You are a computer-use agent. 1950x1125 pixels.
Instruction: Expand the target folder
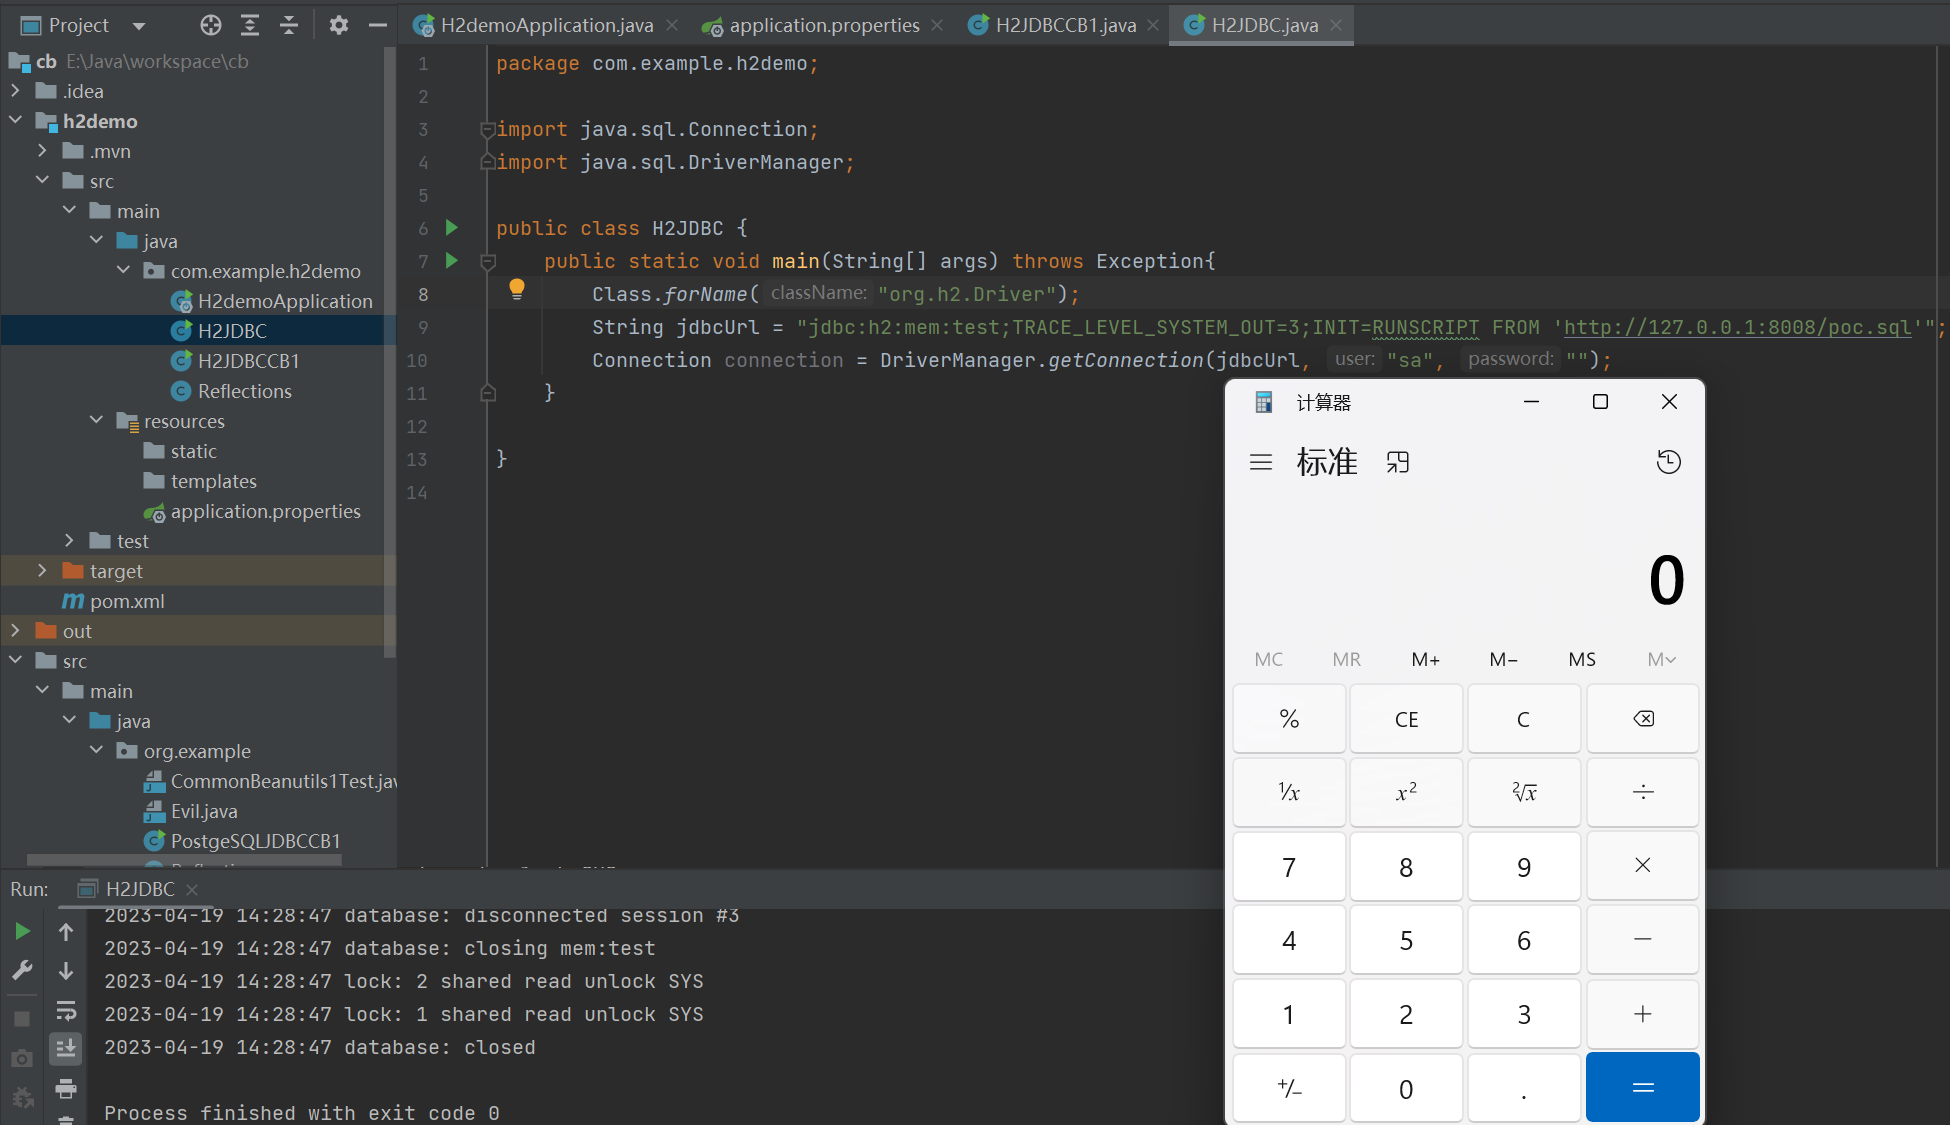[x=42, y=571]
